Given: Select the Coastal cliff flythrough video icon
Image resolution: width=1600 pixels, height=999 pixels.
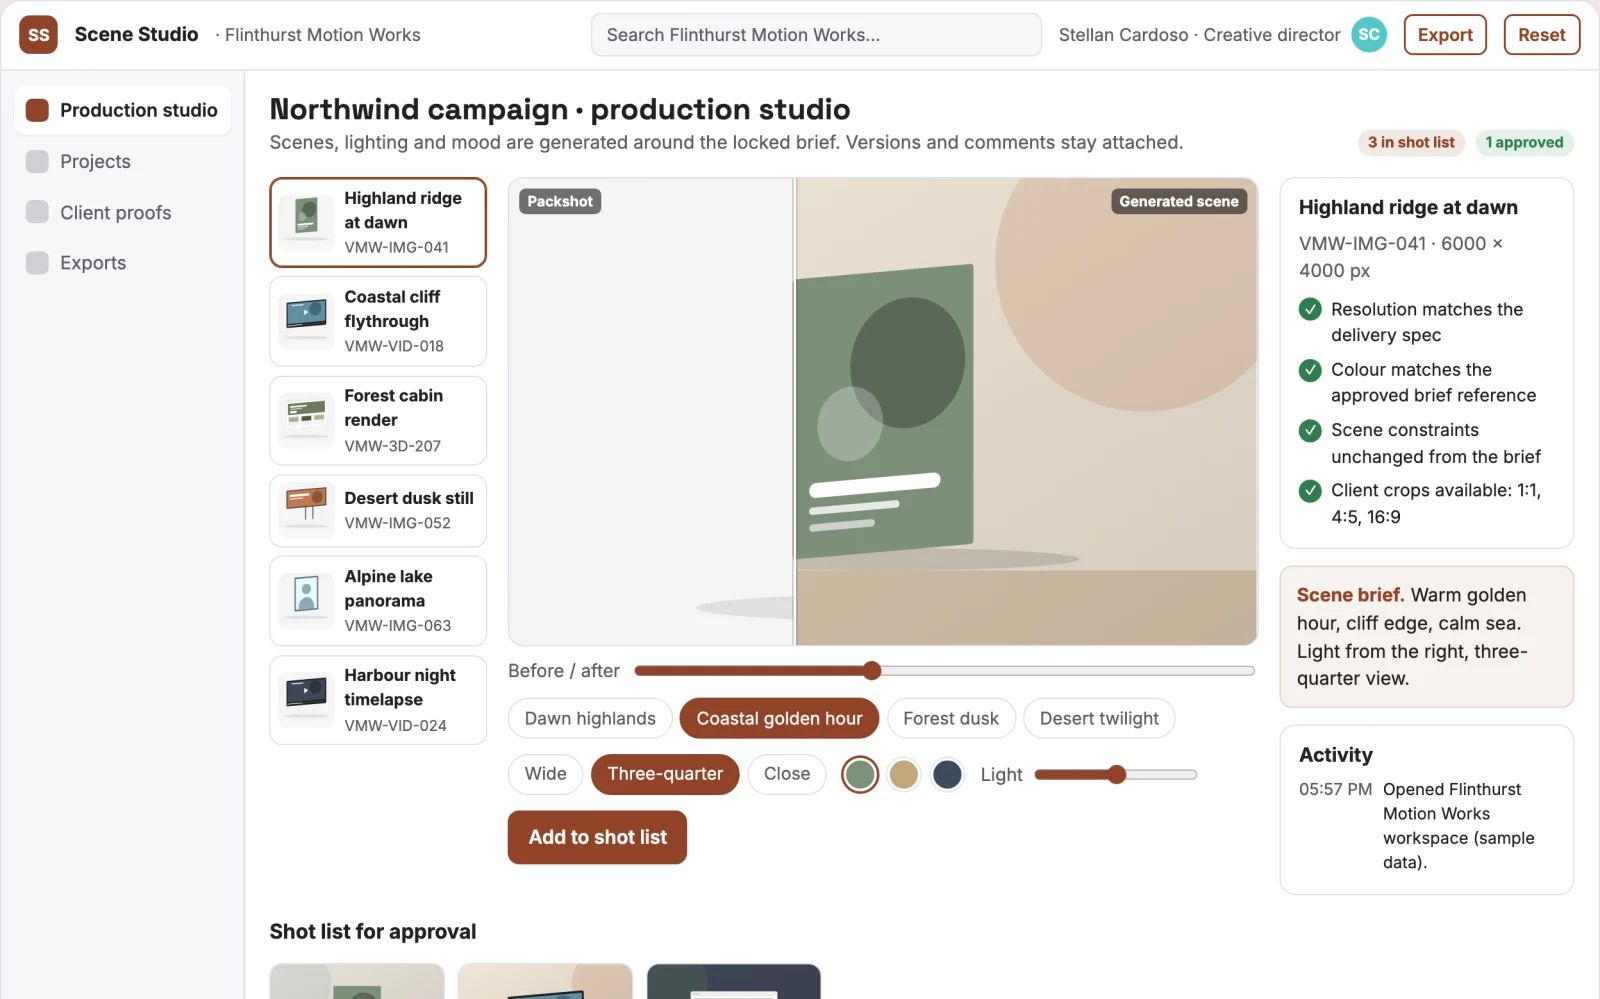Looking at the screenshot, I should point(307,321).
